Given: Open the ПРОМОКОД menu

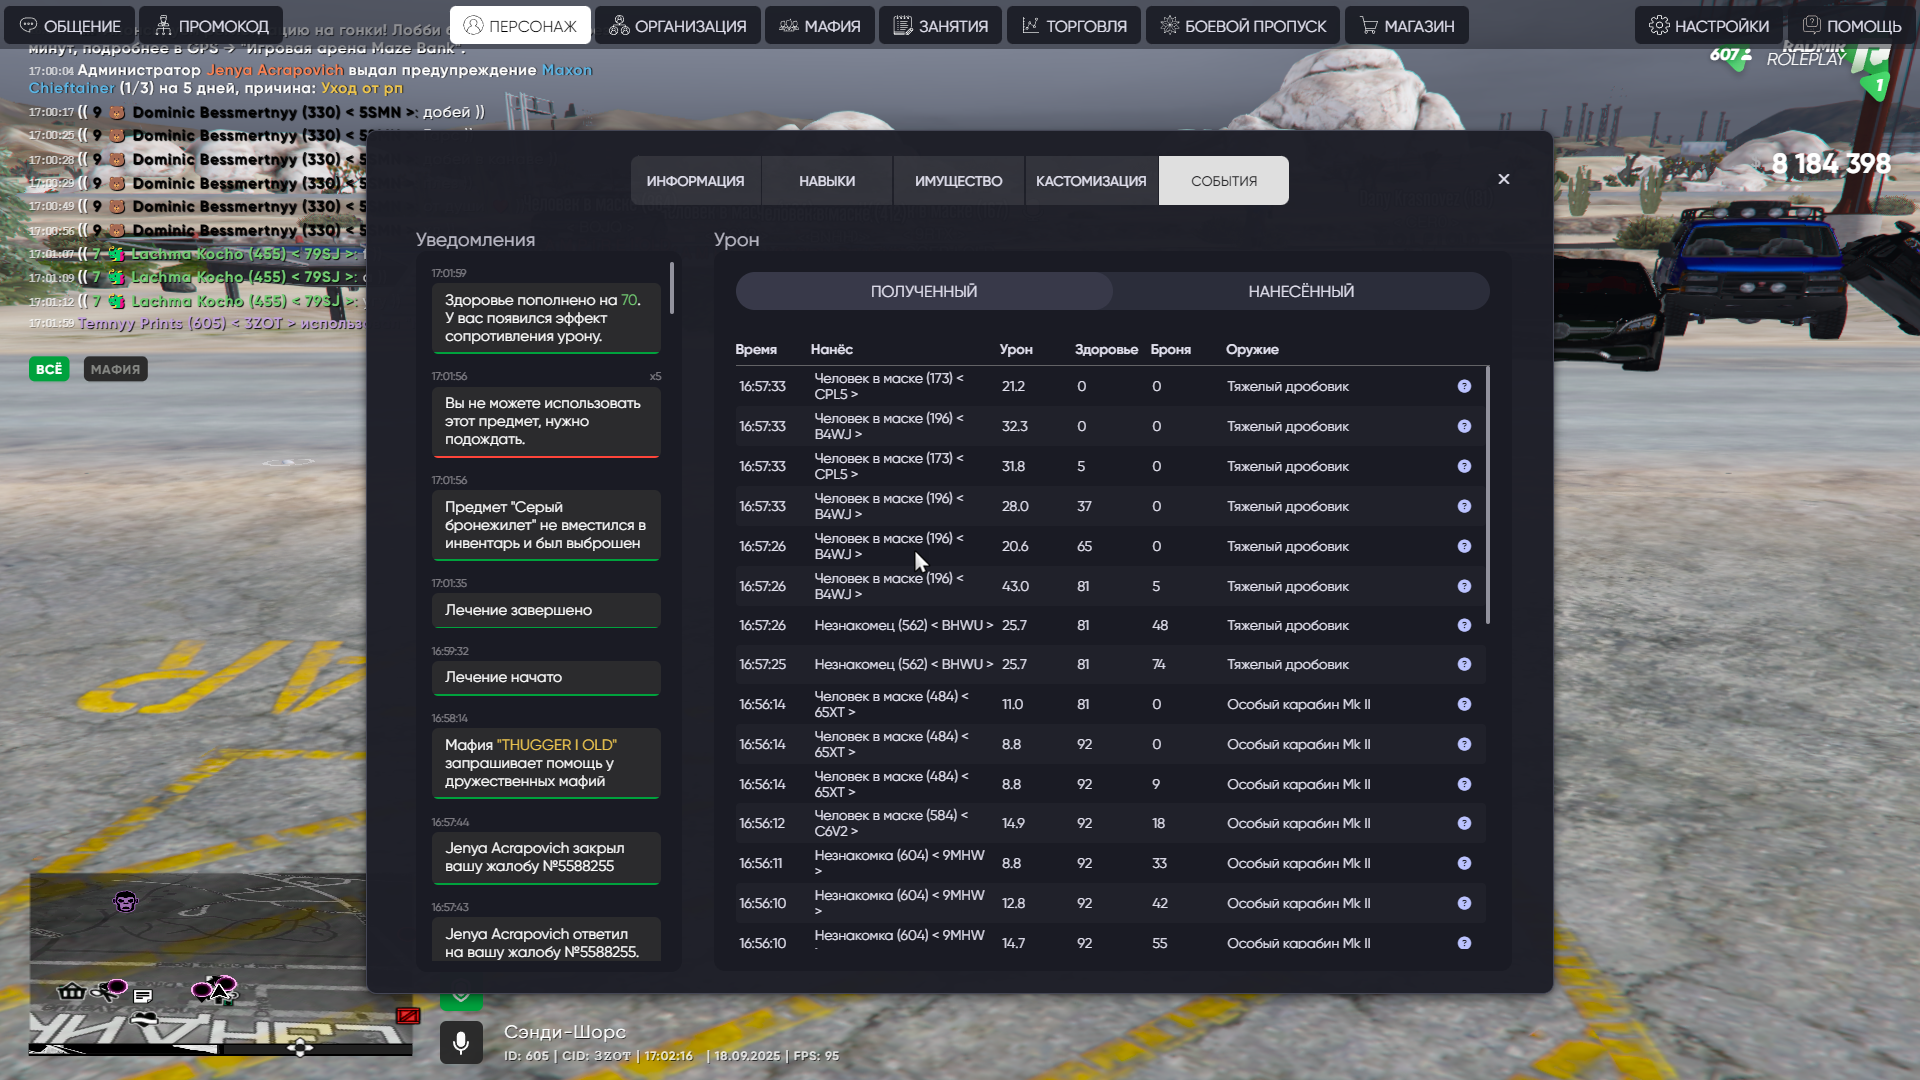Looking at the screenshot, I should coord(211,26).
